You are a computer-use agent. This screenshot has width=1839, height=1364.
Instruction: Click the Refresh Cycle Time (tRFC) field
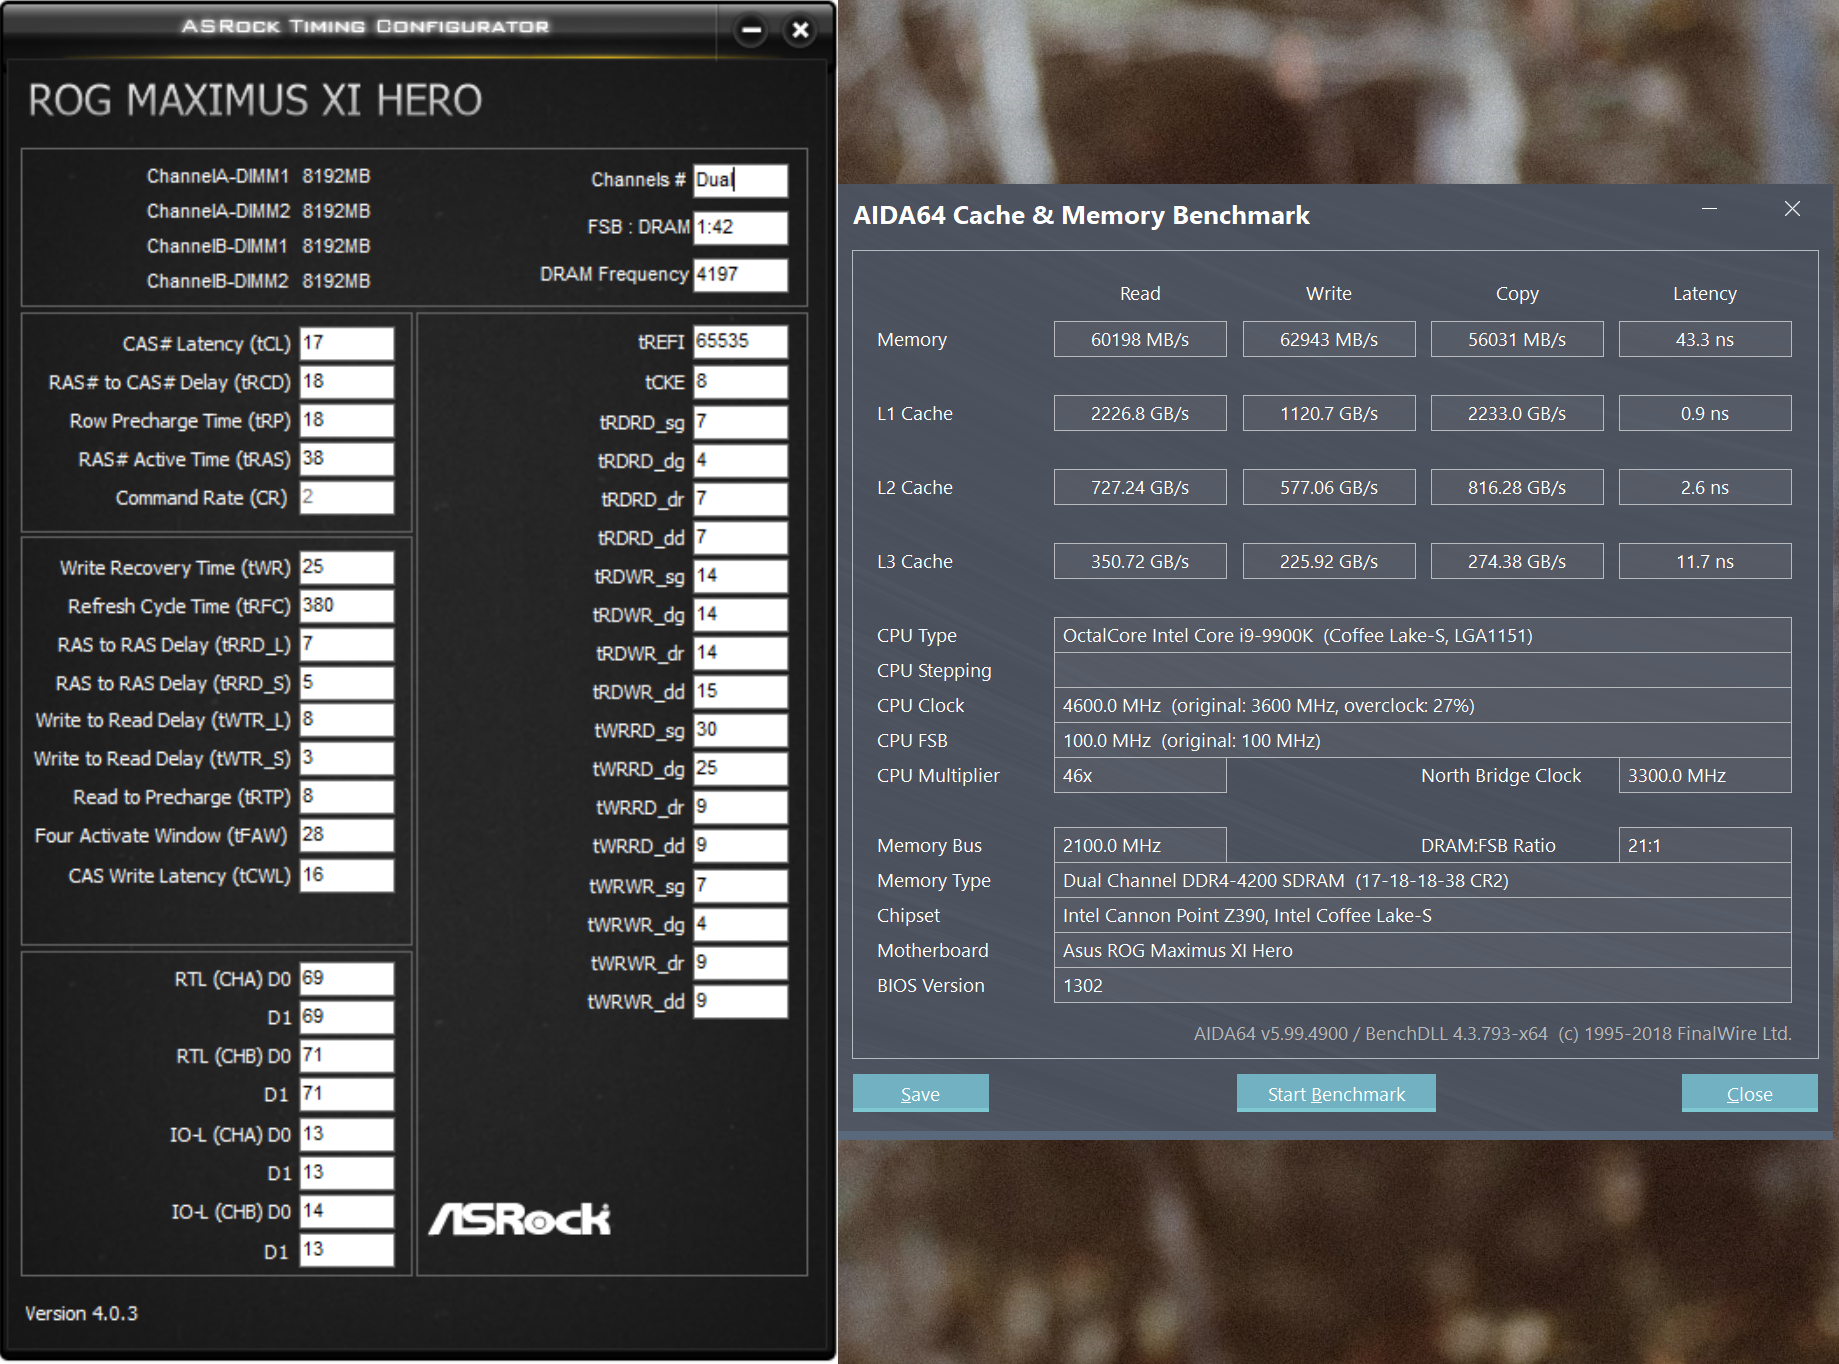point(347,606)
